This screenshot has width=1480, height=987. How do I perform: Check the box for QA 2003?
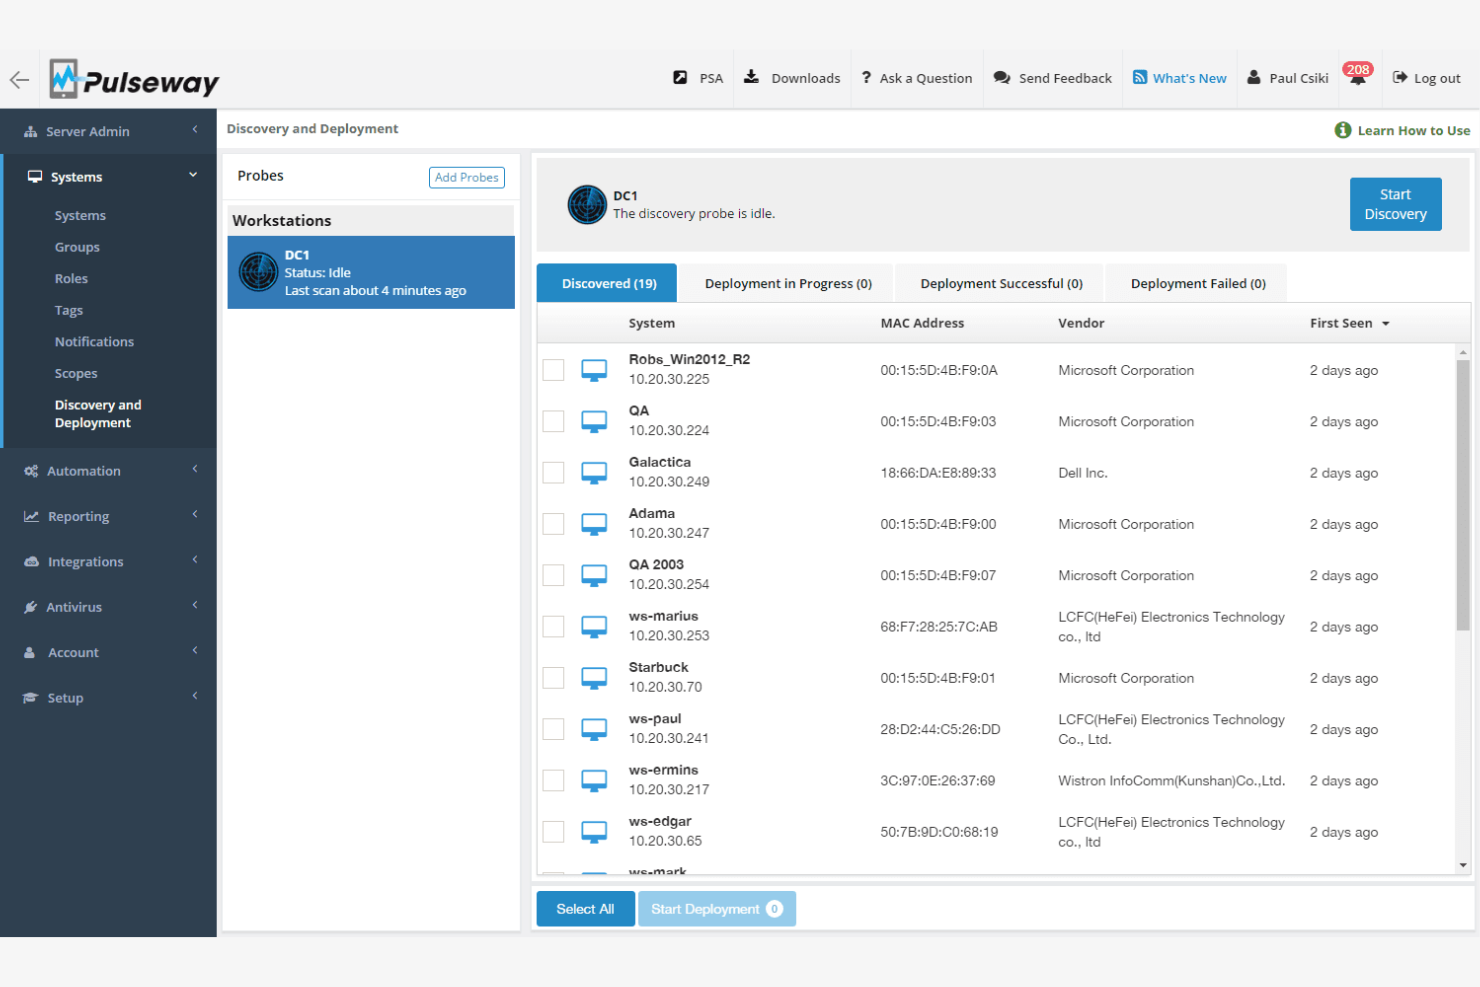coord(553,575)
